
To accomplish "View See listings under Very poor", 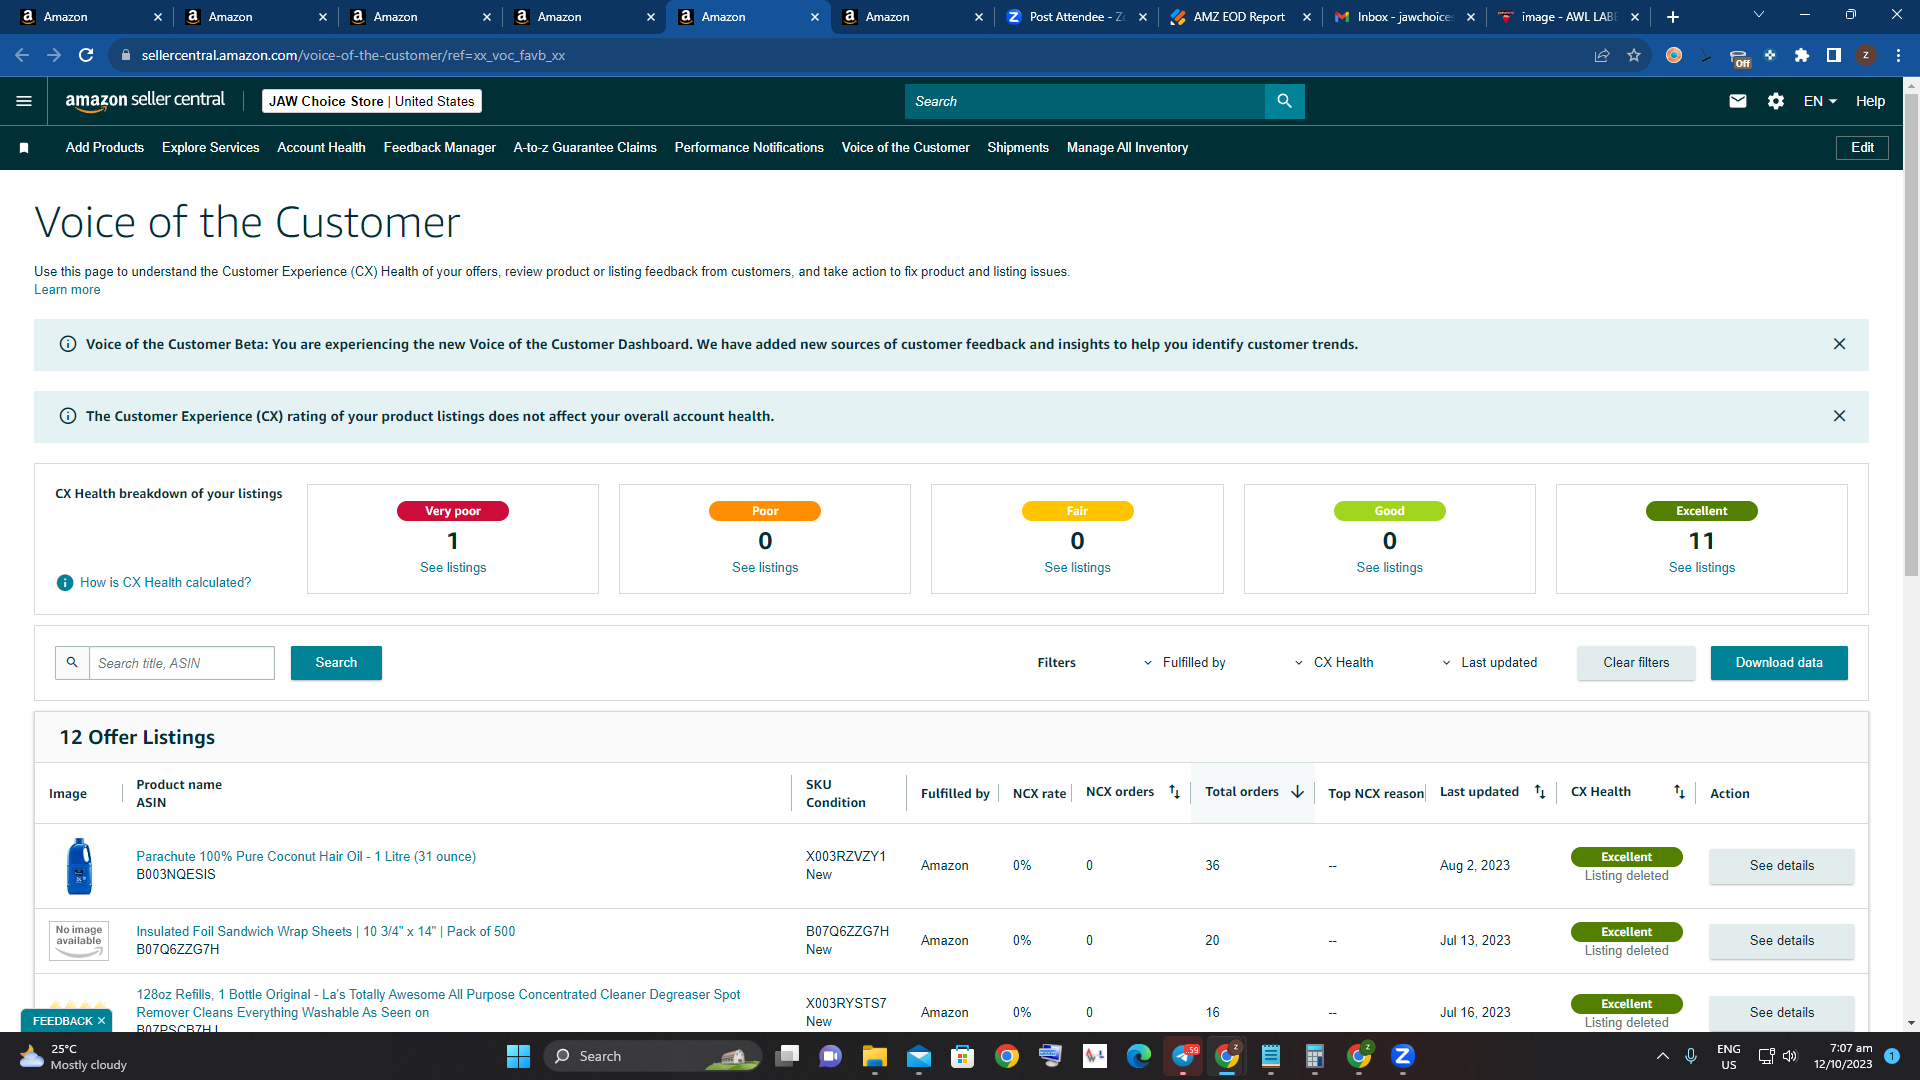I will click(453, 568).
